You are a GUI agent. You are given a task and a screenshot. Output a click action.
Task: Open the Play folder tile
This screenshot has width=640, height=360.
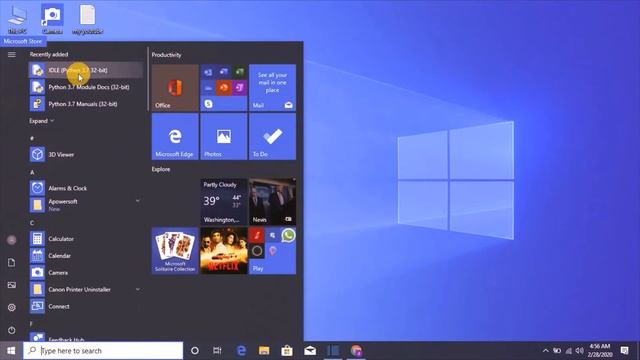(272, 251)
